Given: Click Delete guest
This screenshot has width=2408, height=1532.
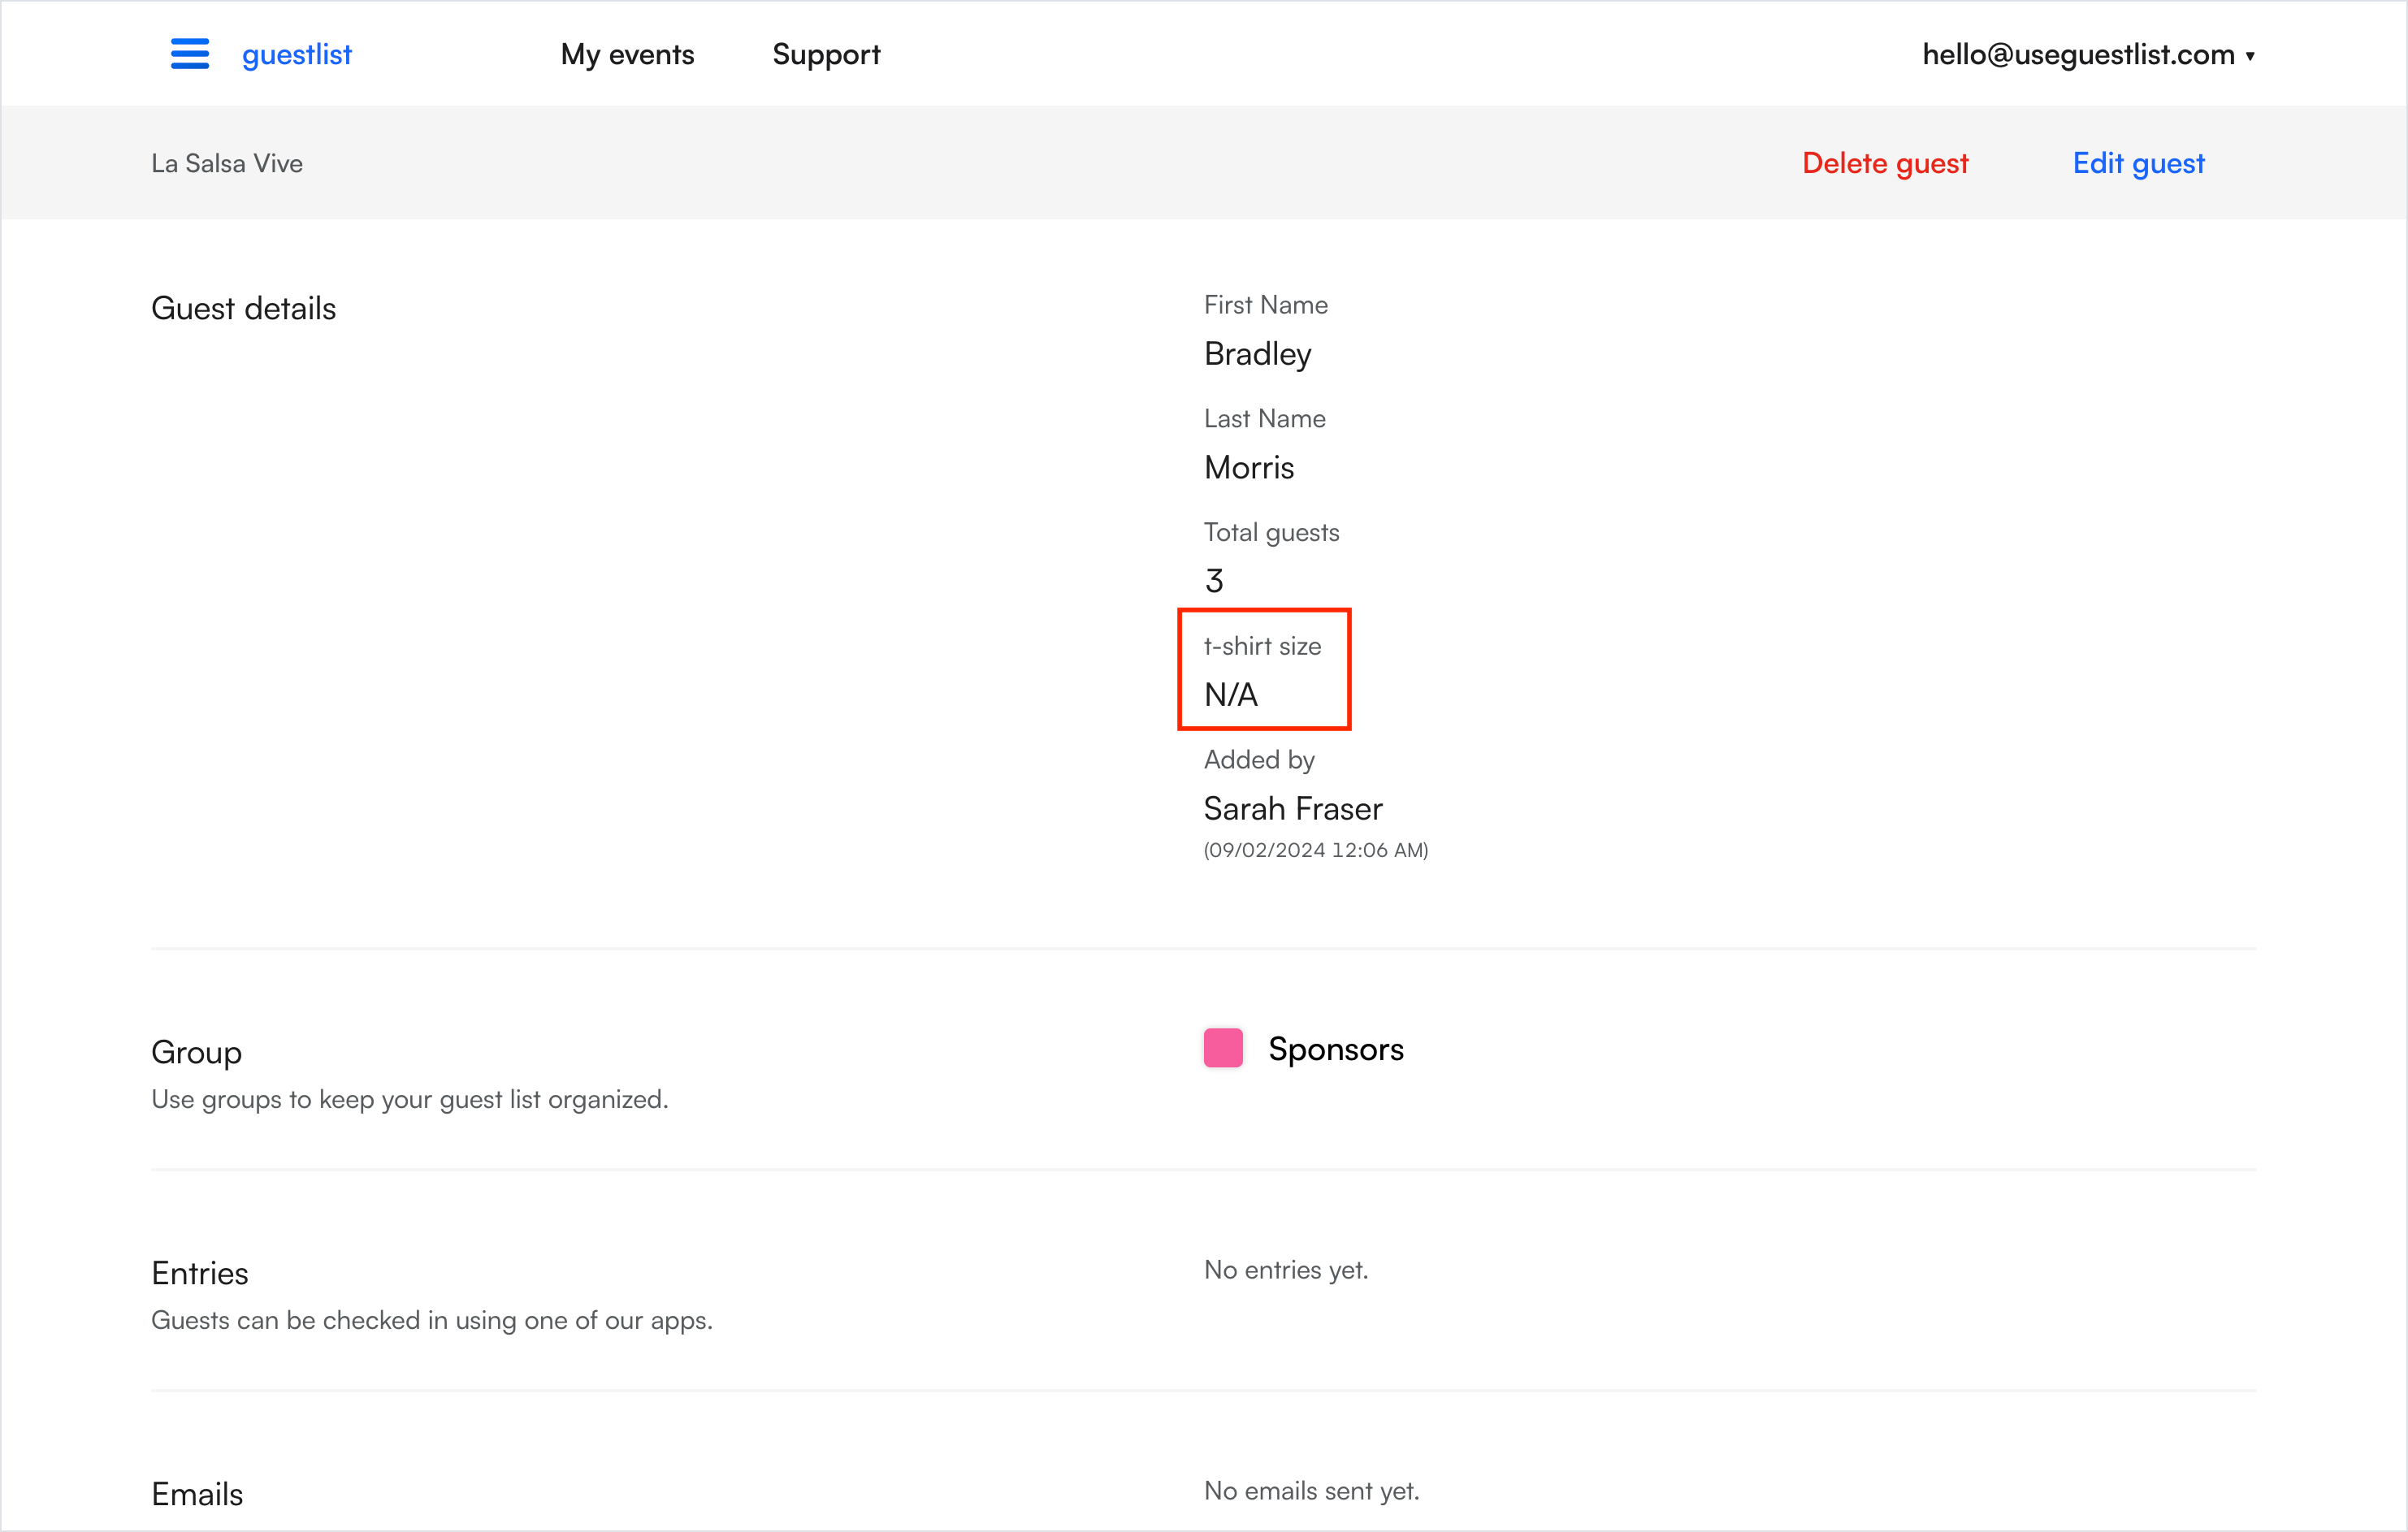Looking at the screenshot, I should [x=1884, y=163].
